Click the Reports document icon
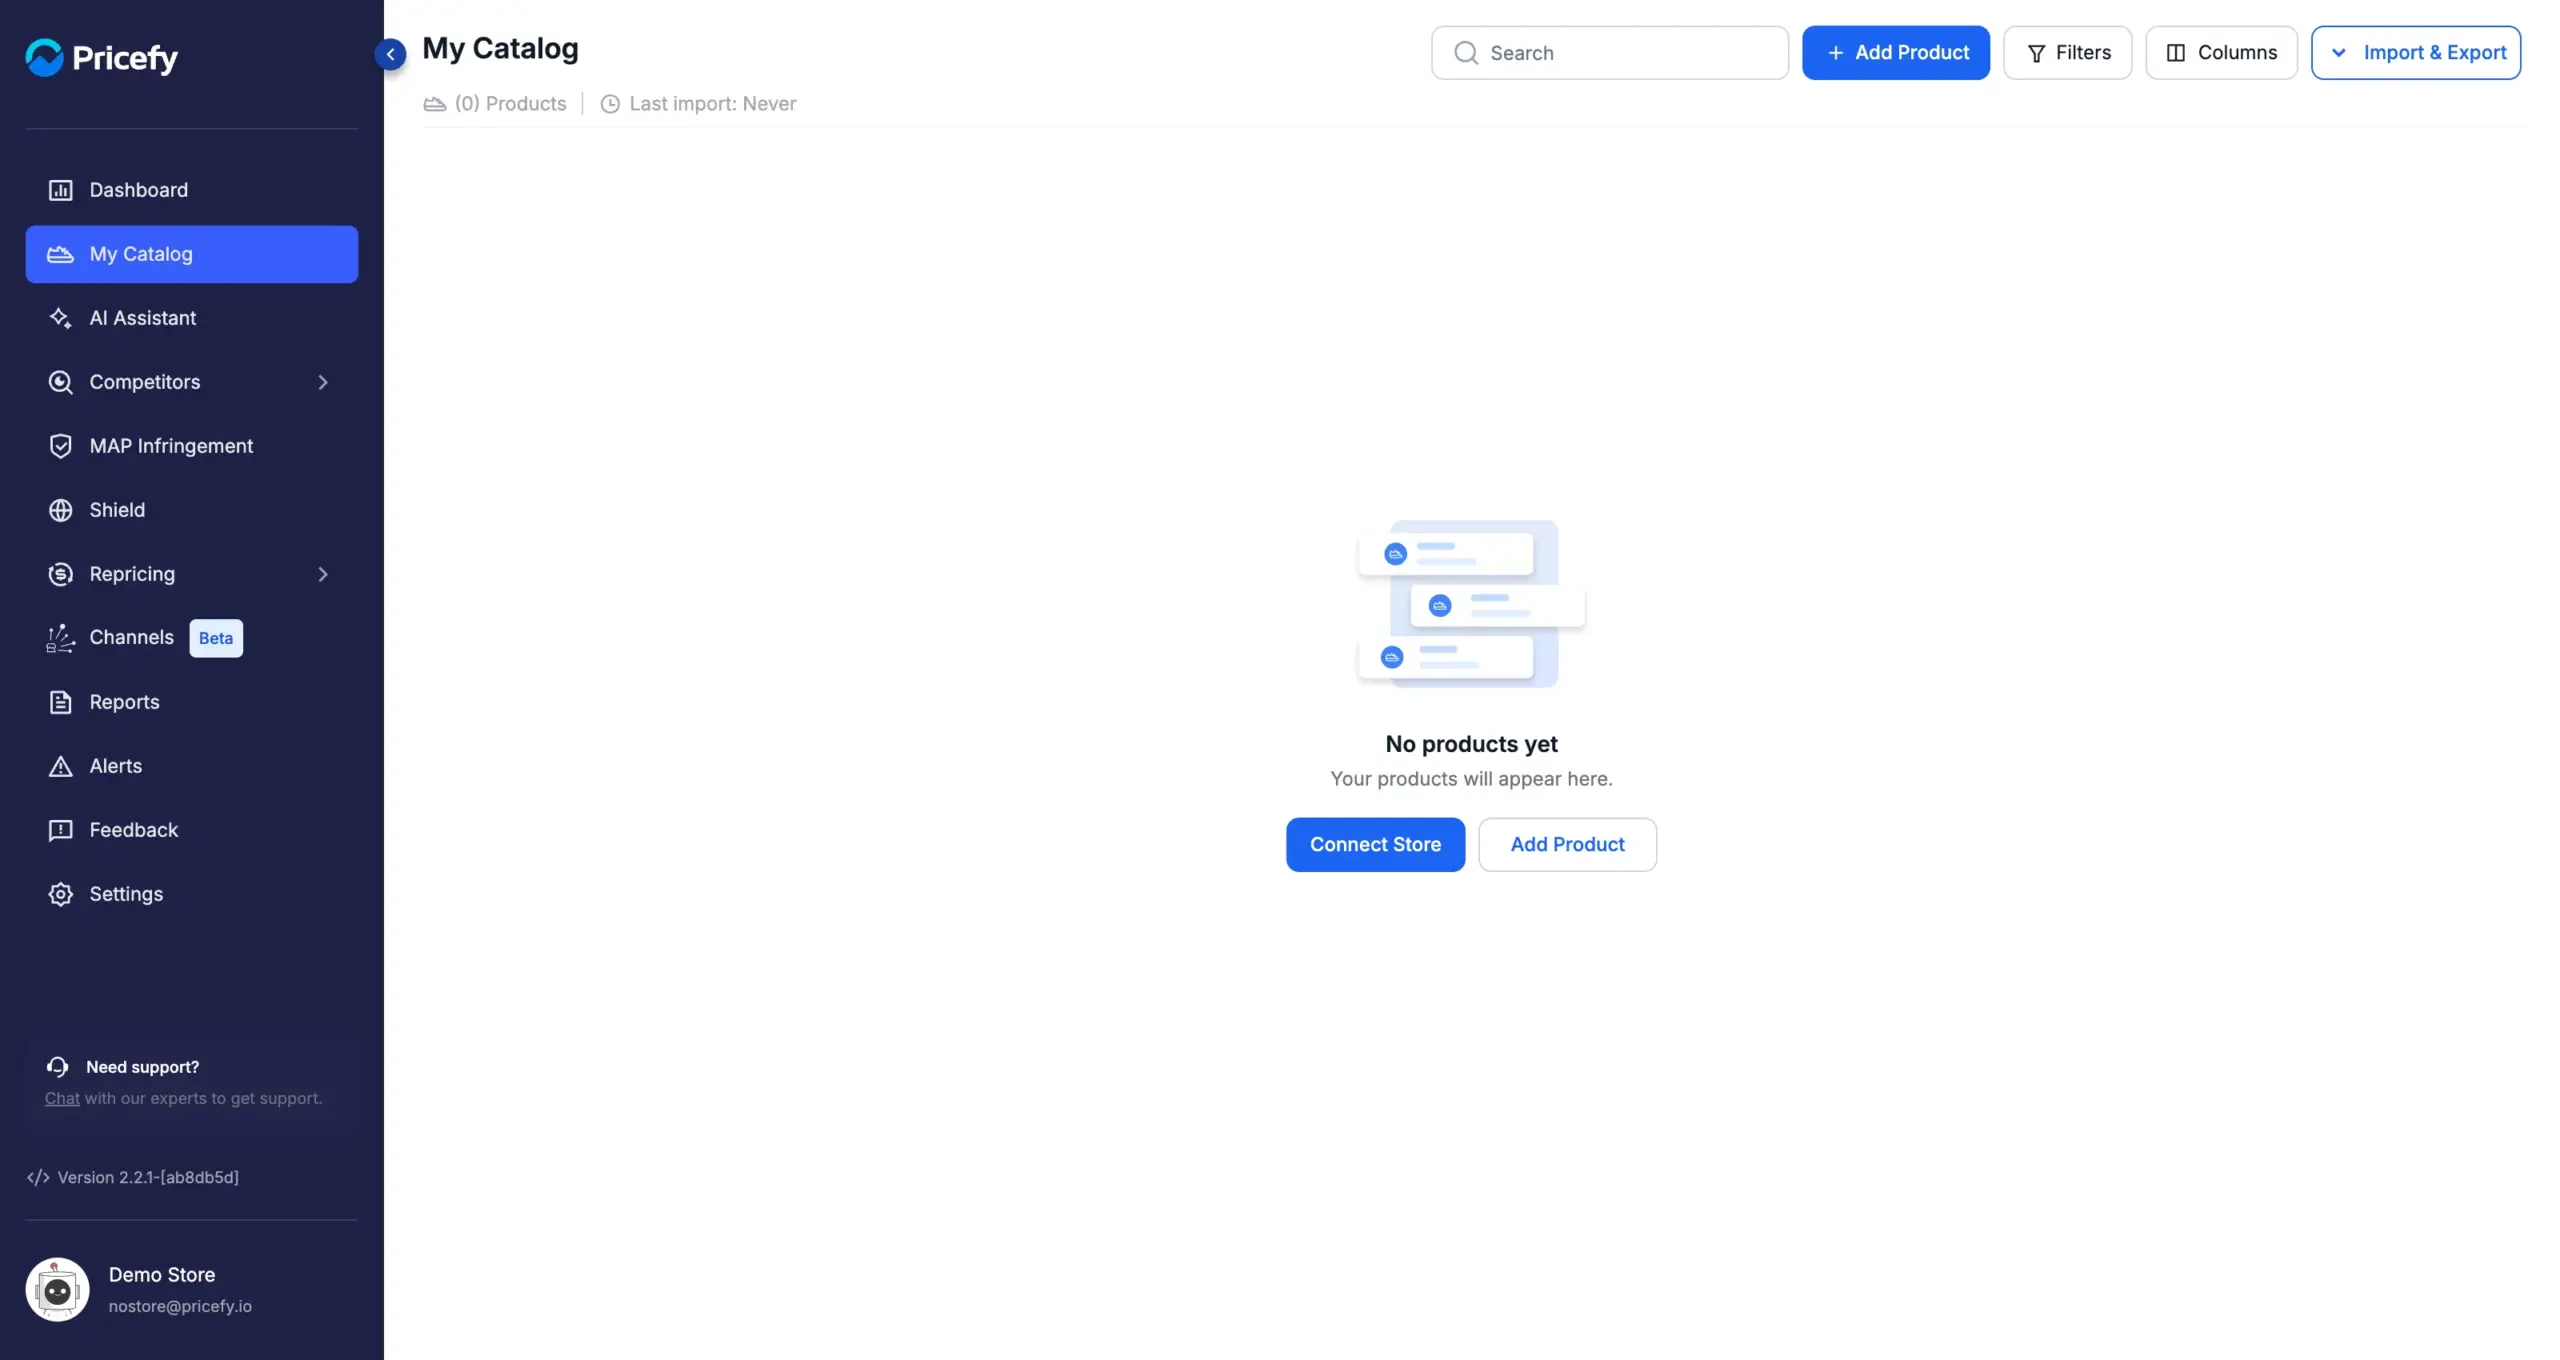Viewport: 2560px width, 1360px height. point(60,702)
